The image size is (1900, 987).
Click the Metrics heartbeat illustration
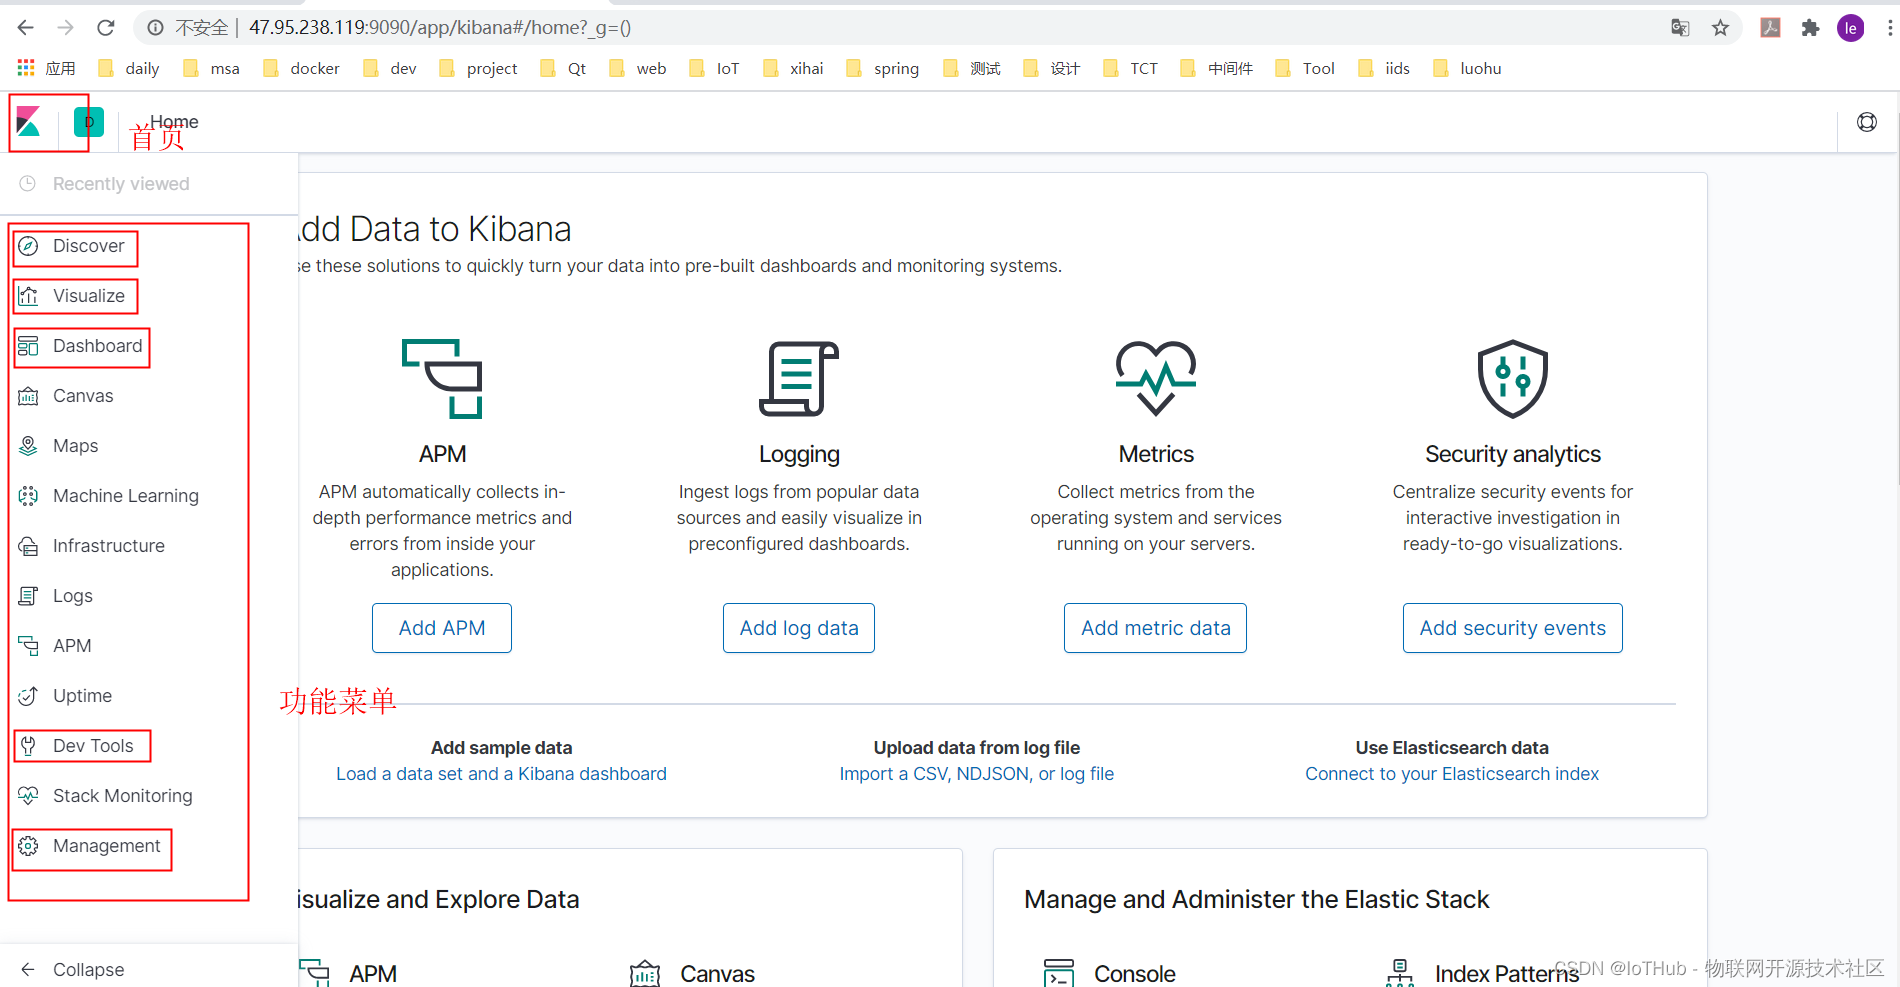(x=1156, y=378)
